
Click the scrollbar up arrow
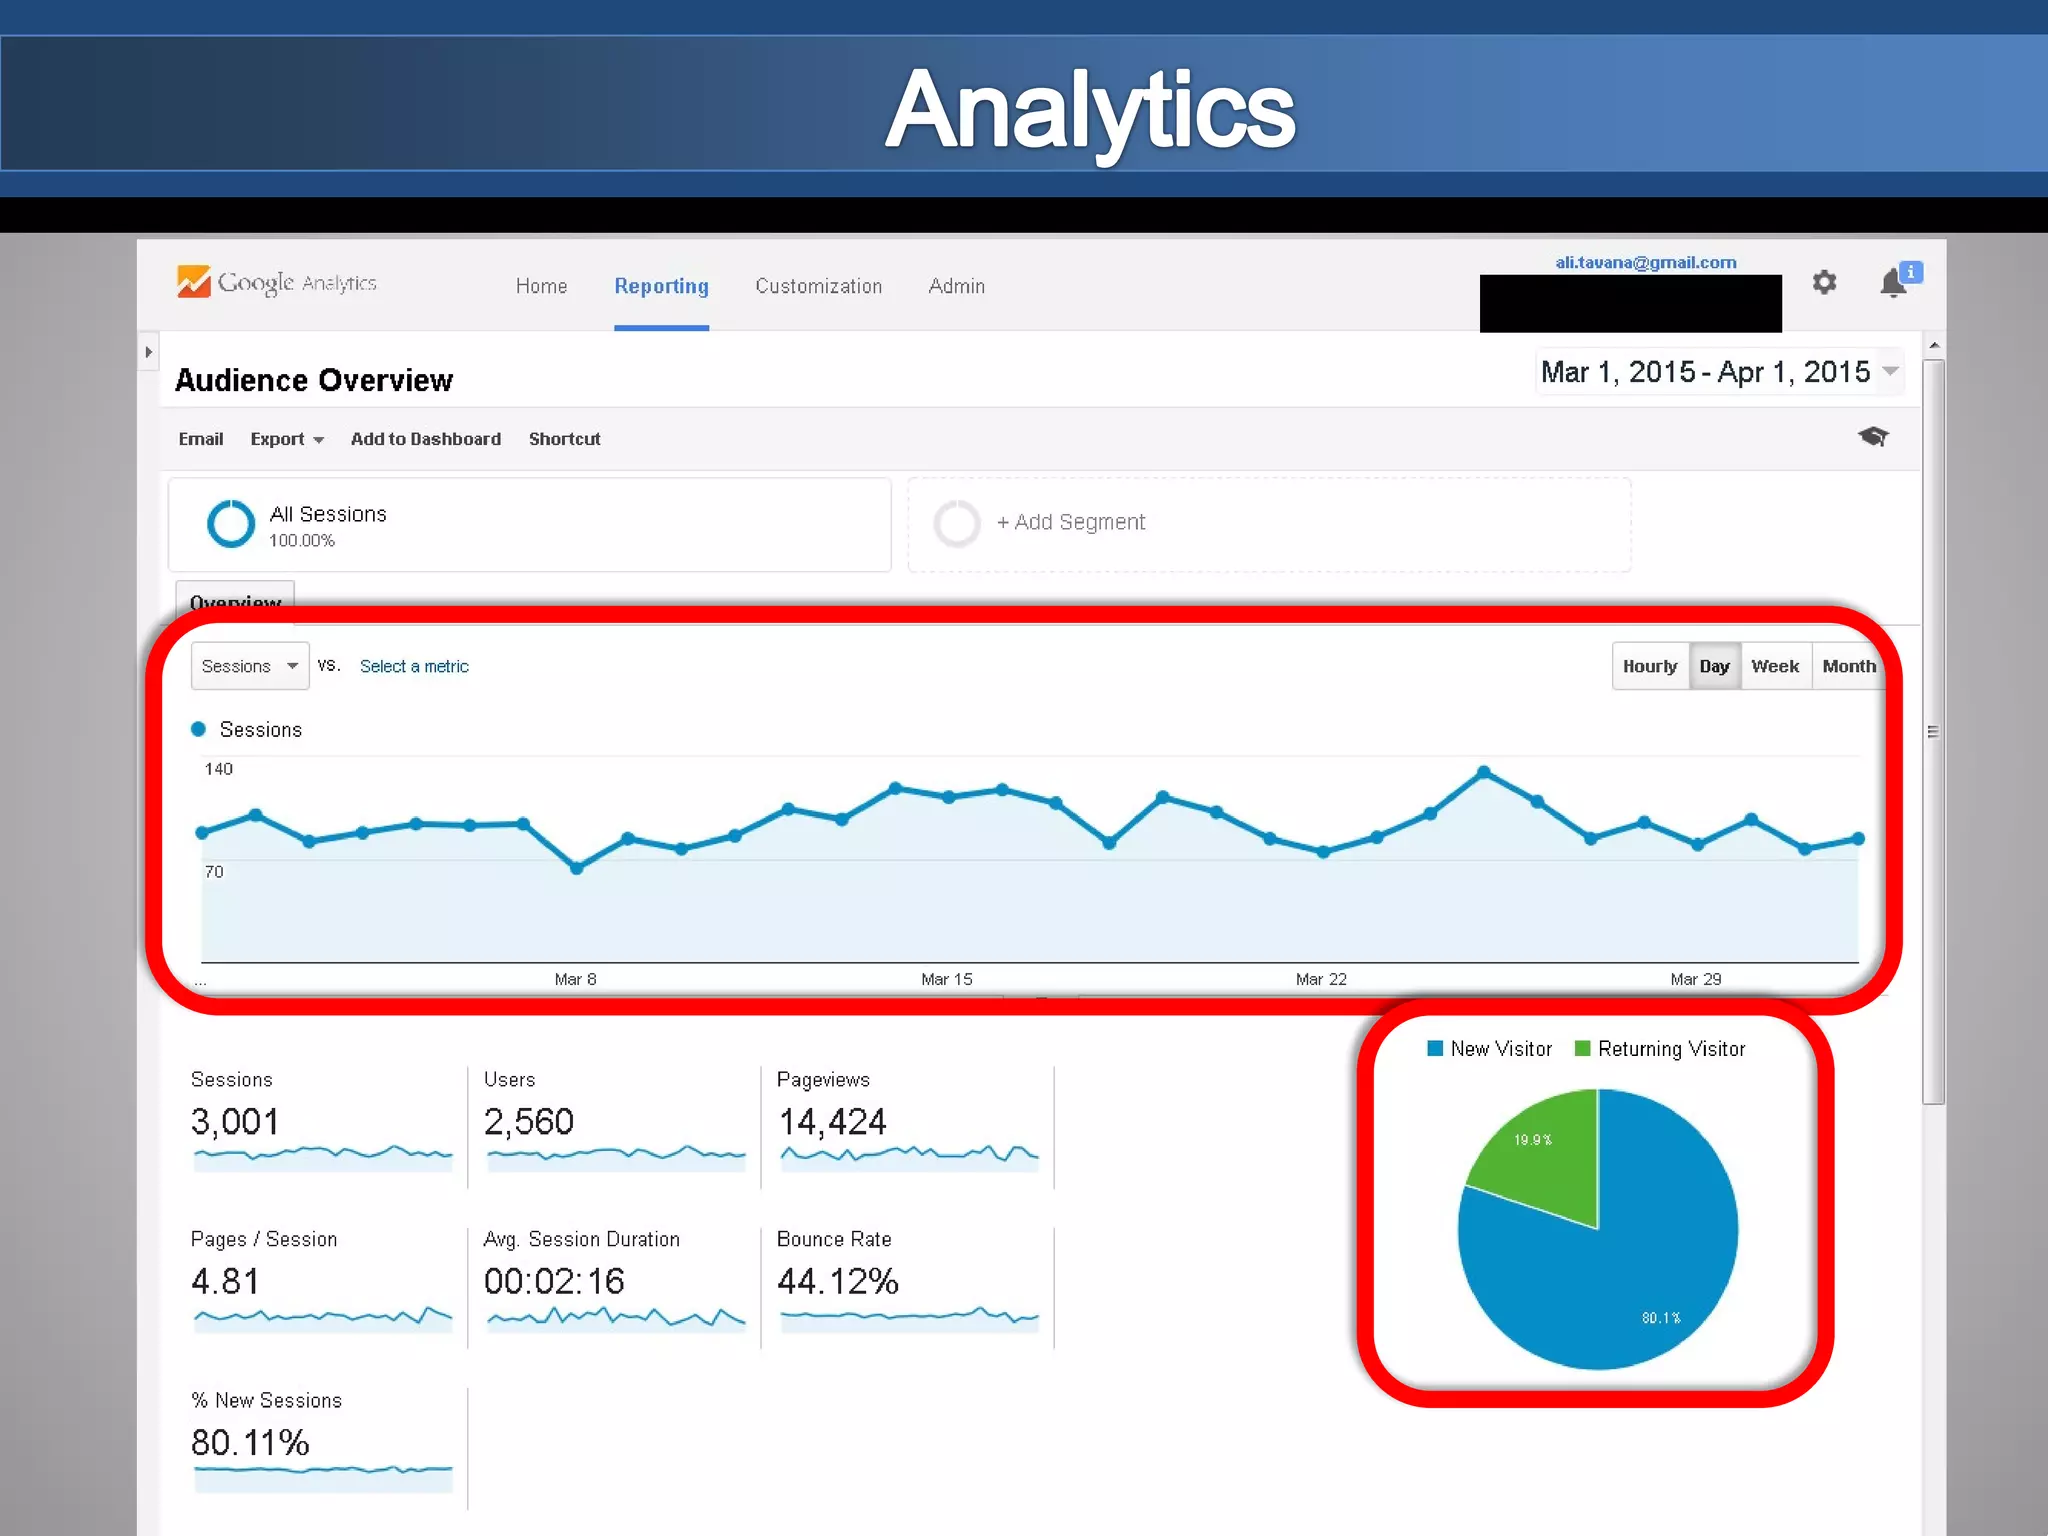(x=1934, y=346)
